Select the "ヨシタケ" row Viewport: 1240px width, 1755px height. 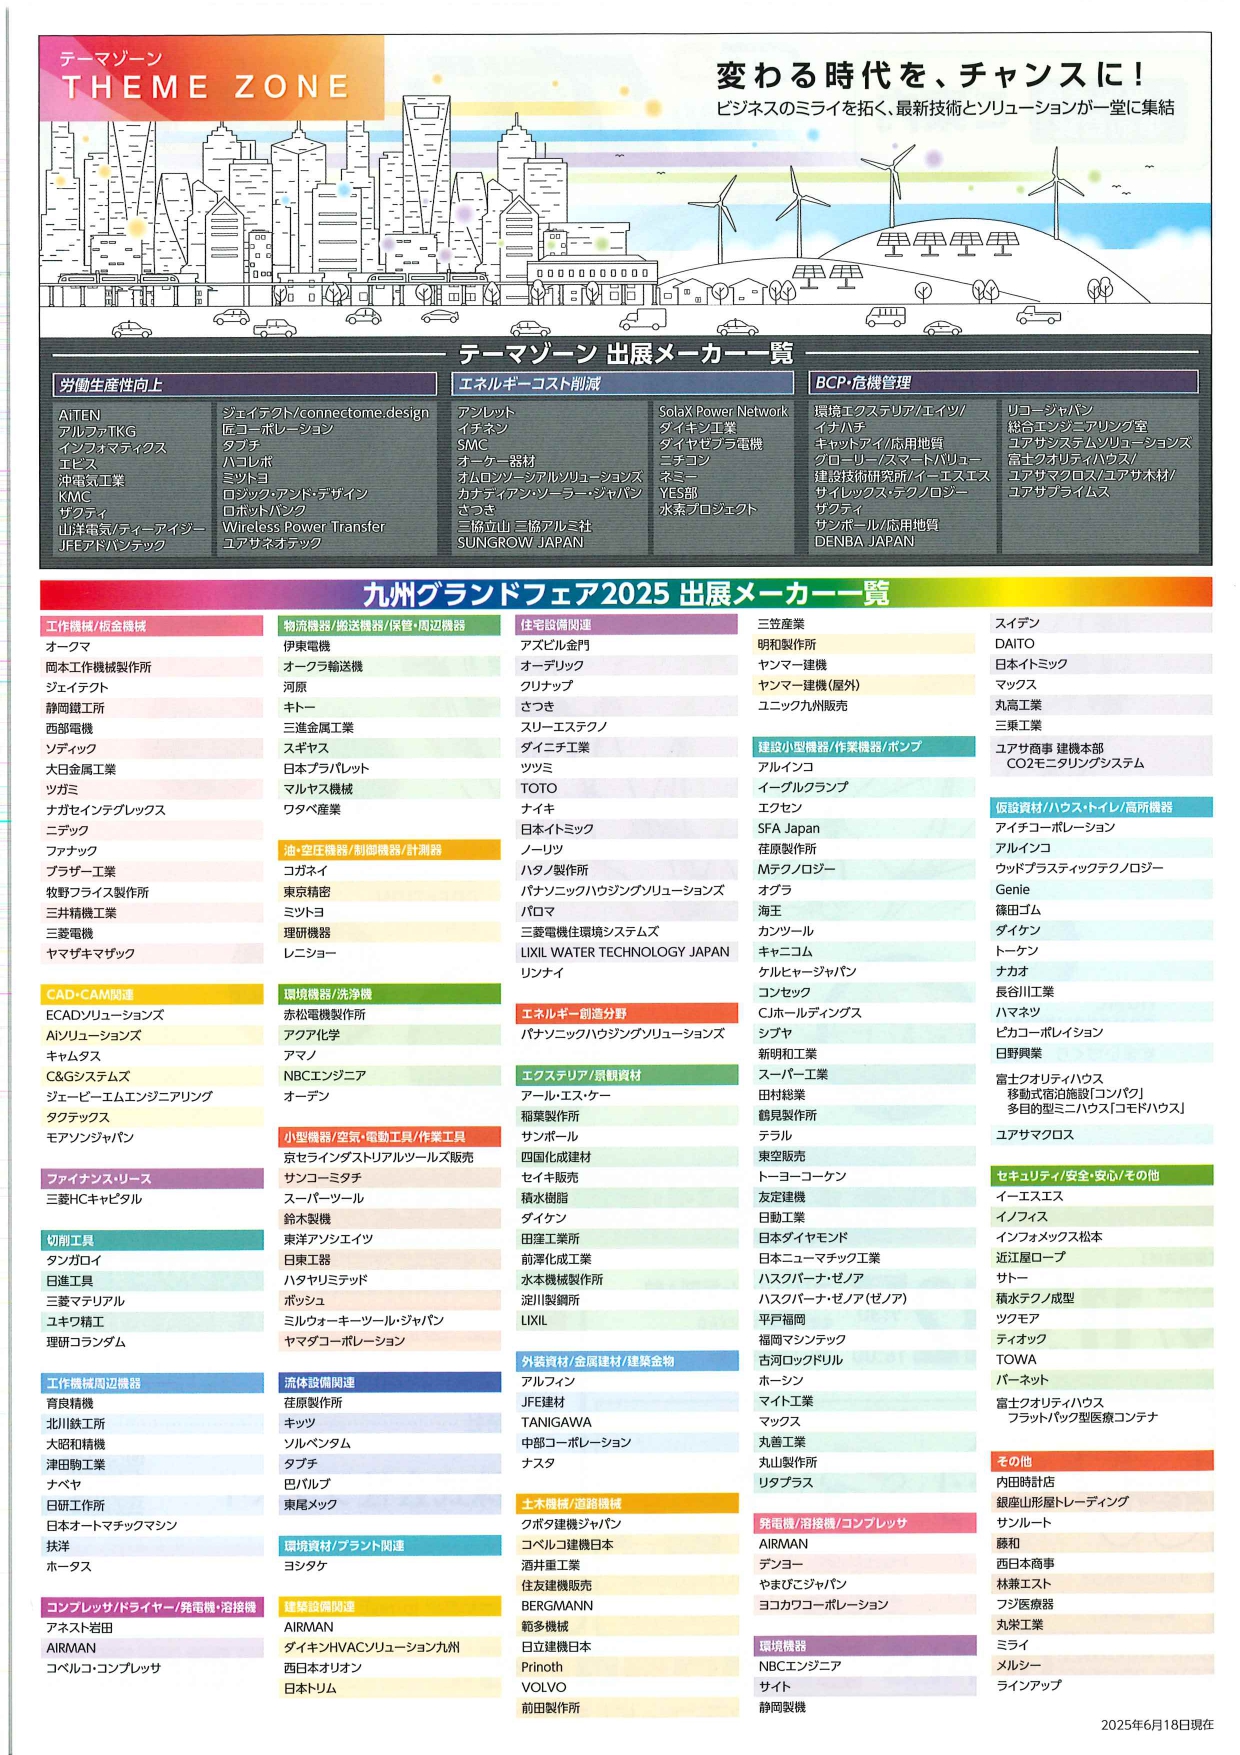(389, 1566)
